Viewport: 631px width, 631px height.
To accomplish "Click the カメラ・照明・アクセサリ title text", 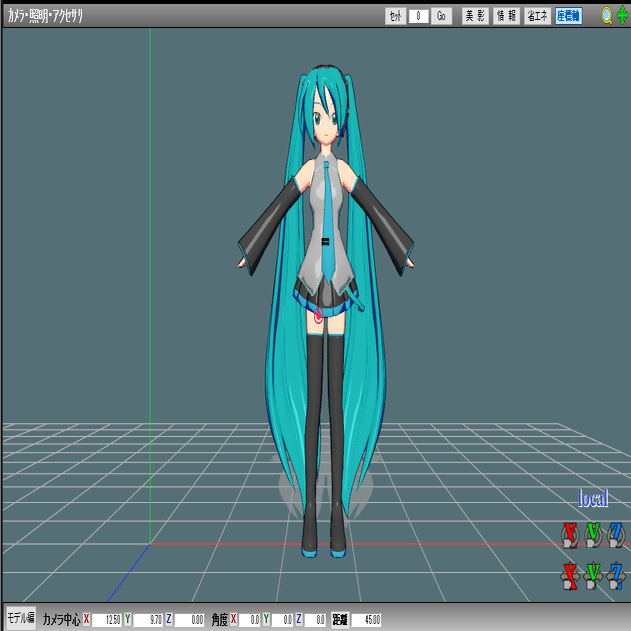I will pyautogui.click(x=45, y=16).
